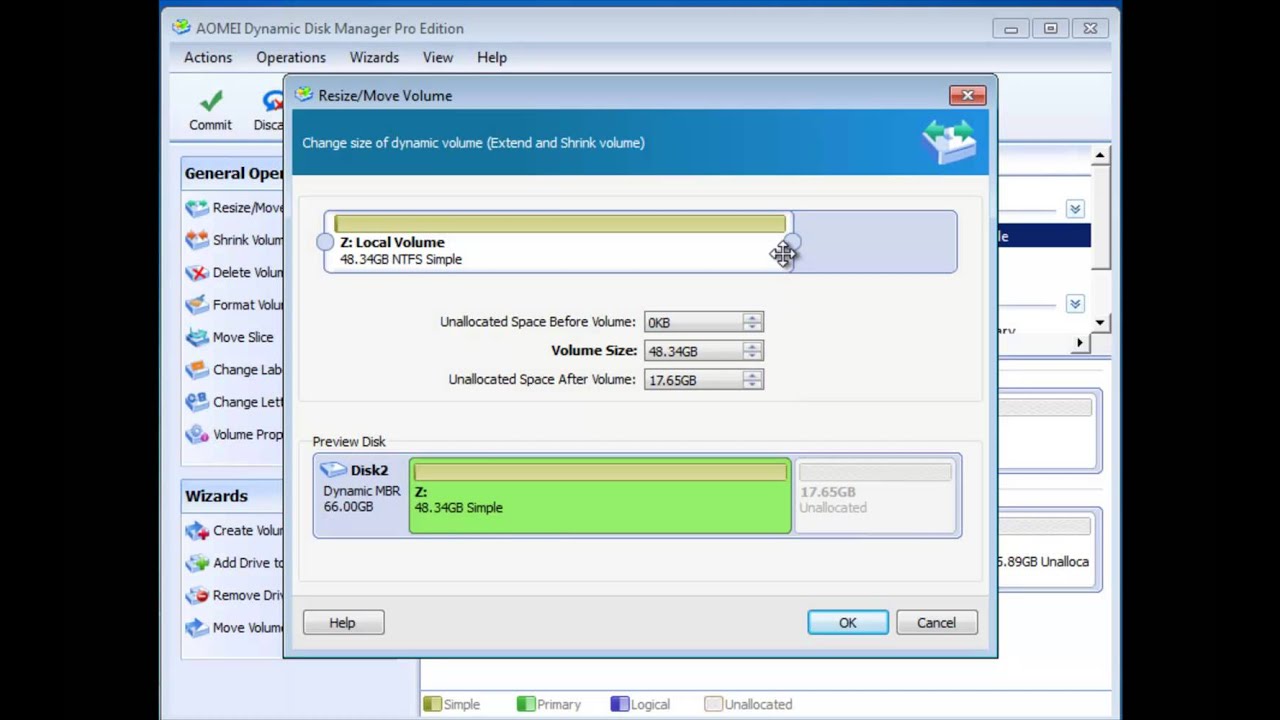Click the Unallocated legend color swatch
1280x720 pixels.
713,704
